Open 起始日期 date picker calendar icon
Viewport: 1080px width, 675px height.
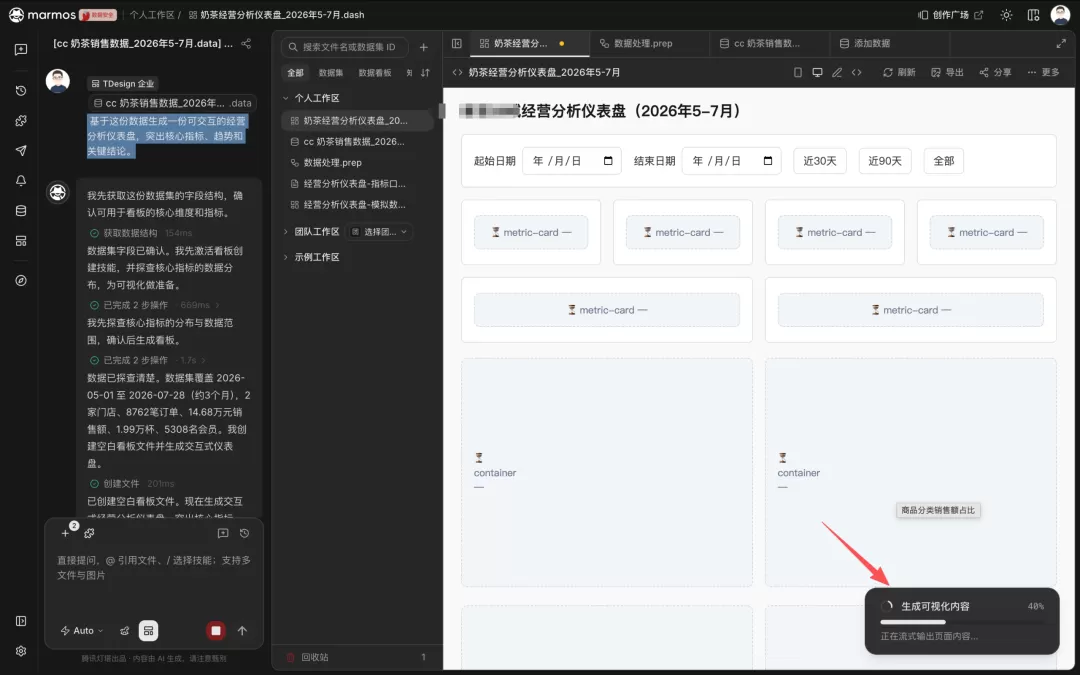point(608,160)
